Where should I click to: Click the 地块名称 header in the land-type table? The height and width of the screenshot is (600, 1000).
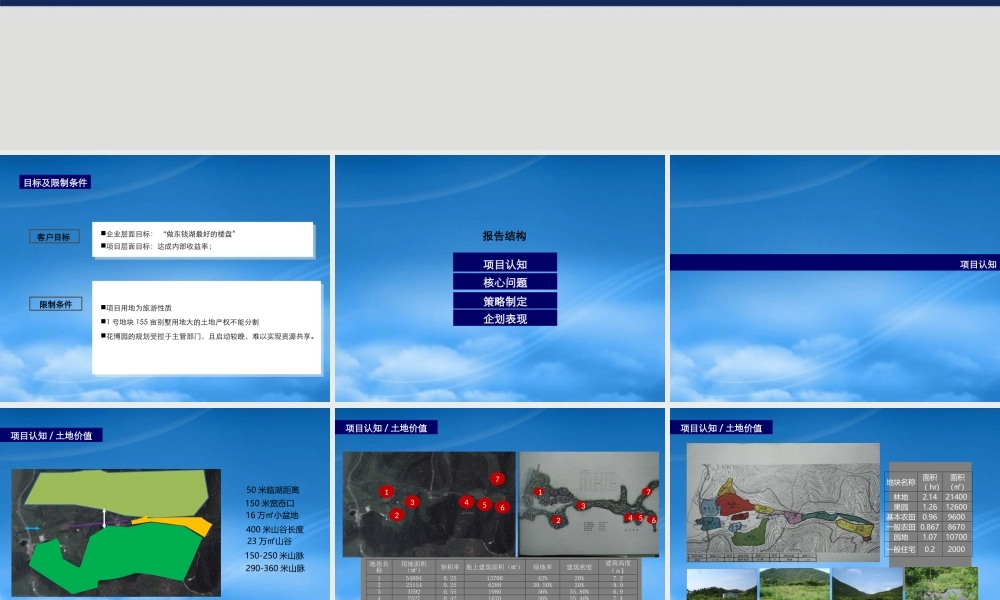click(x=901, y=482)
